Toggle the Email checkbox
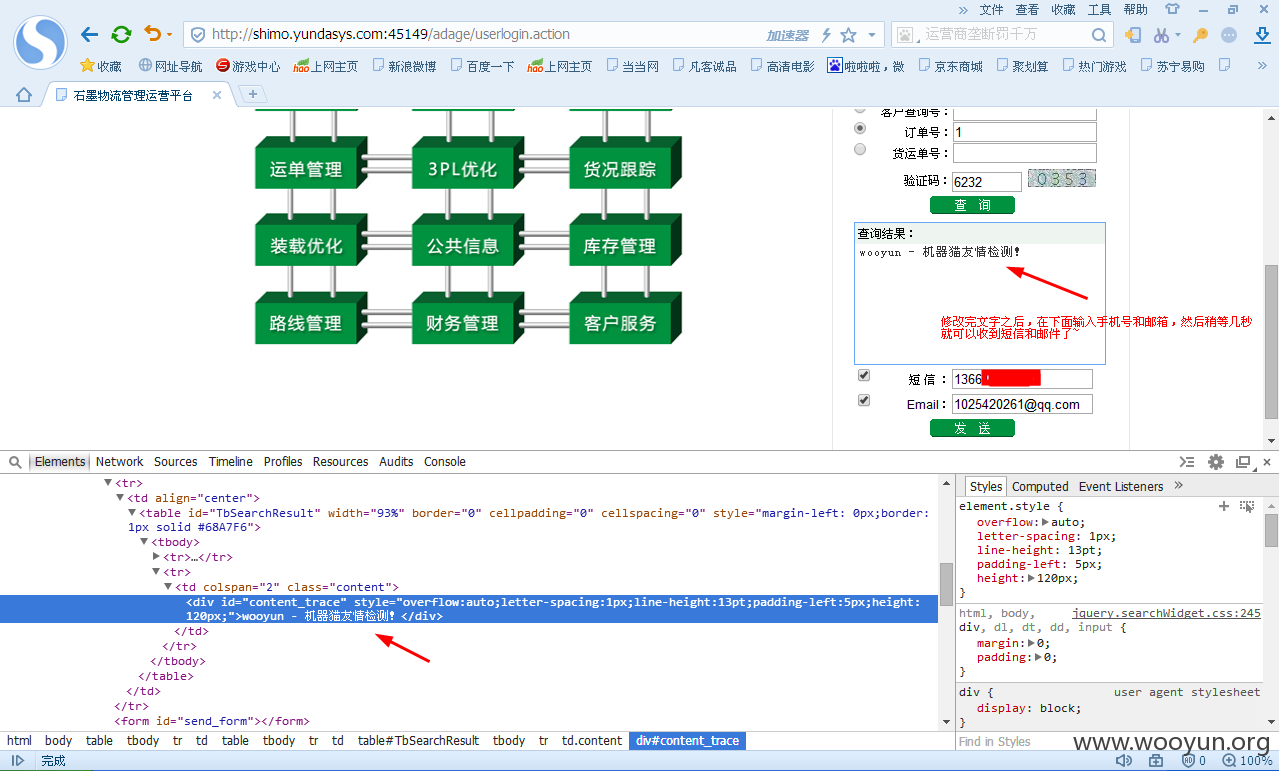Image resolution: width=1279 pixels, height=771 pixels. tap(864, 400)
